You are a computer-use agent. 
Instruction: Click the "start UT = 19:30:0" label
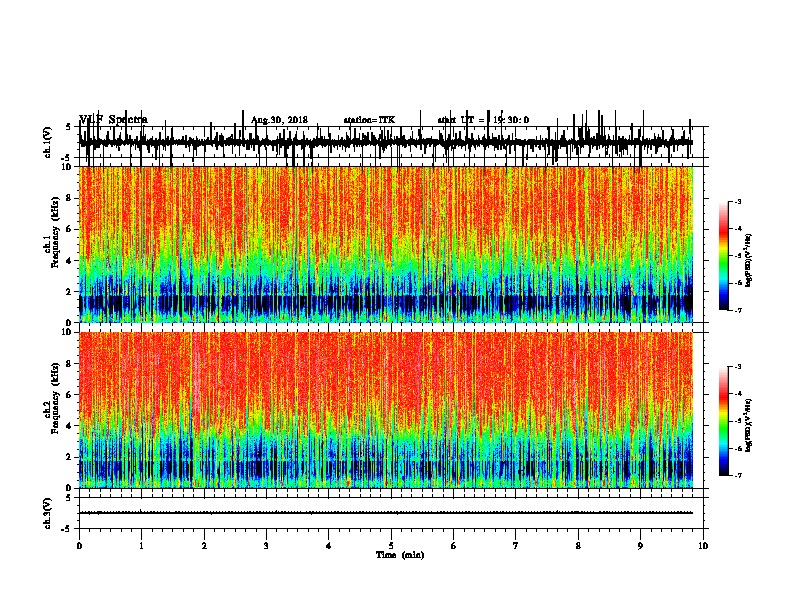(x=483, y=120)
